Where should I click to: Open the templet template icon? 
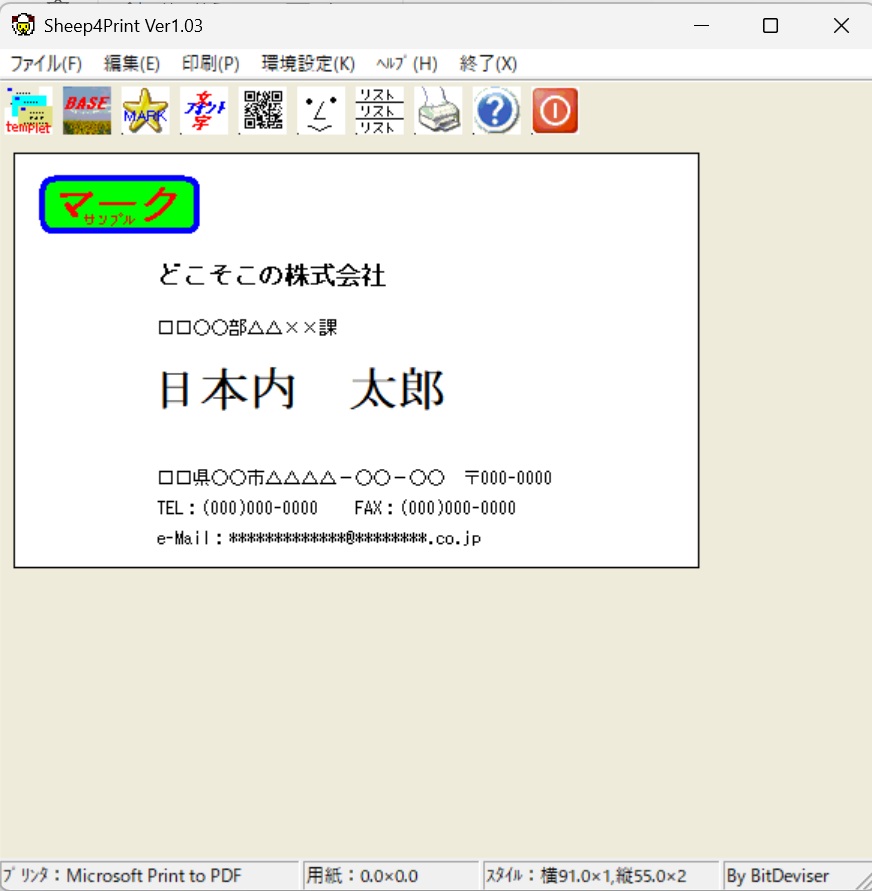pos(29,111)
